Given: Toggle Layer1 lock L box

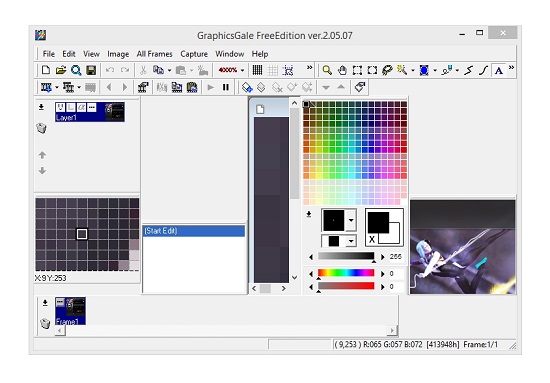Looking at the screenshot, I should (71, 107).
